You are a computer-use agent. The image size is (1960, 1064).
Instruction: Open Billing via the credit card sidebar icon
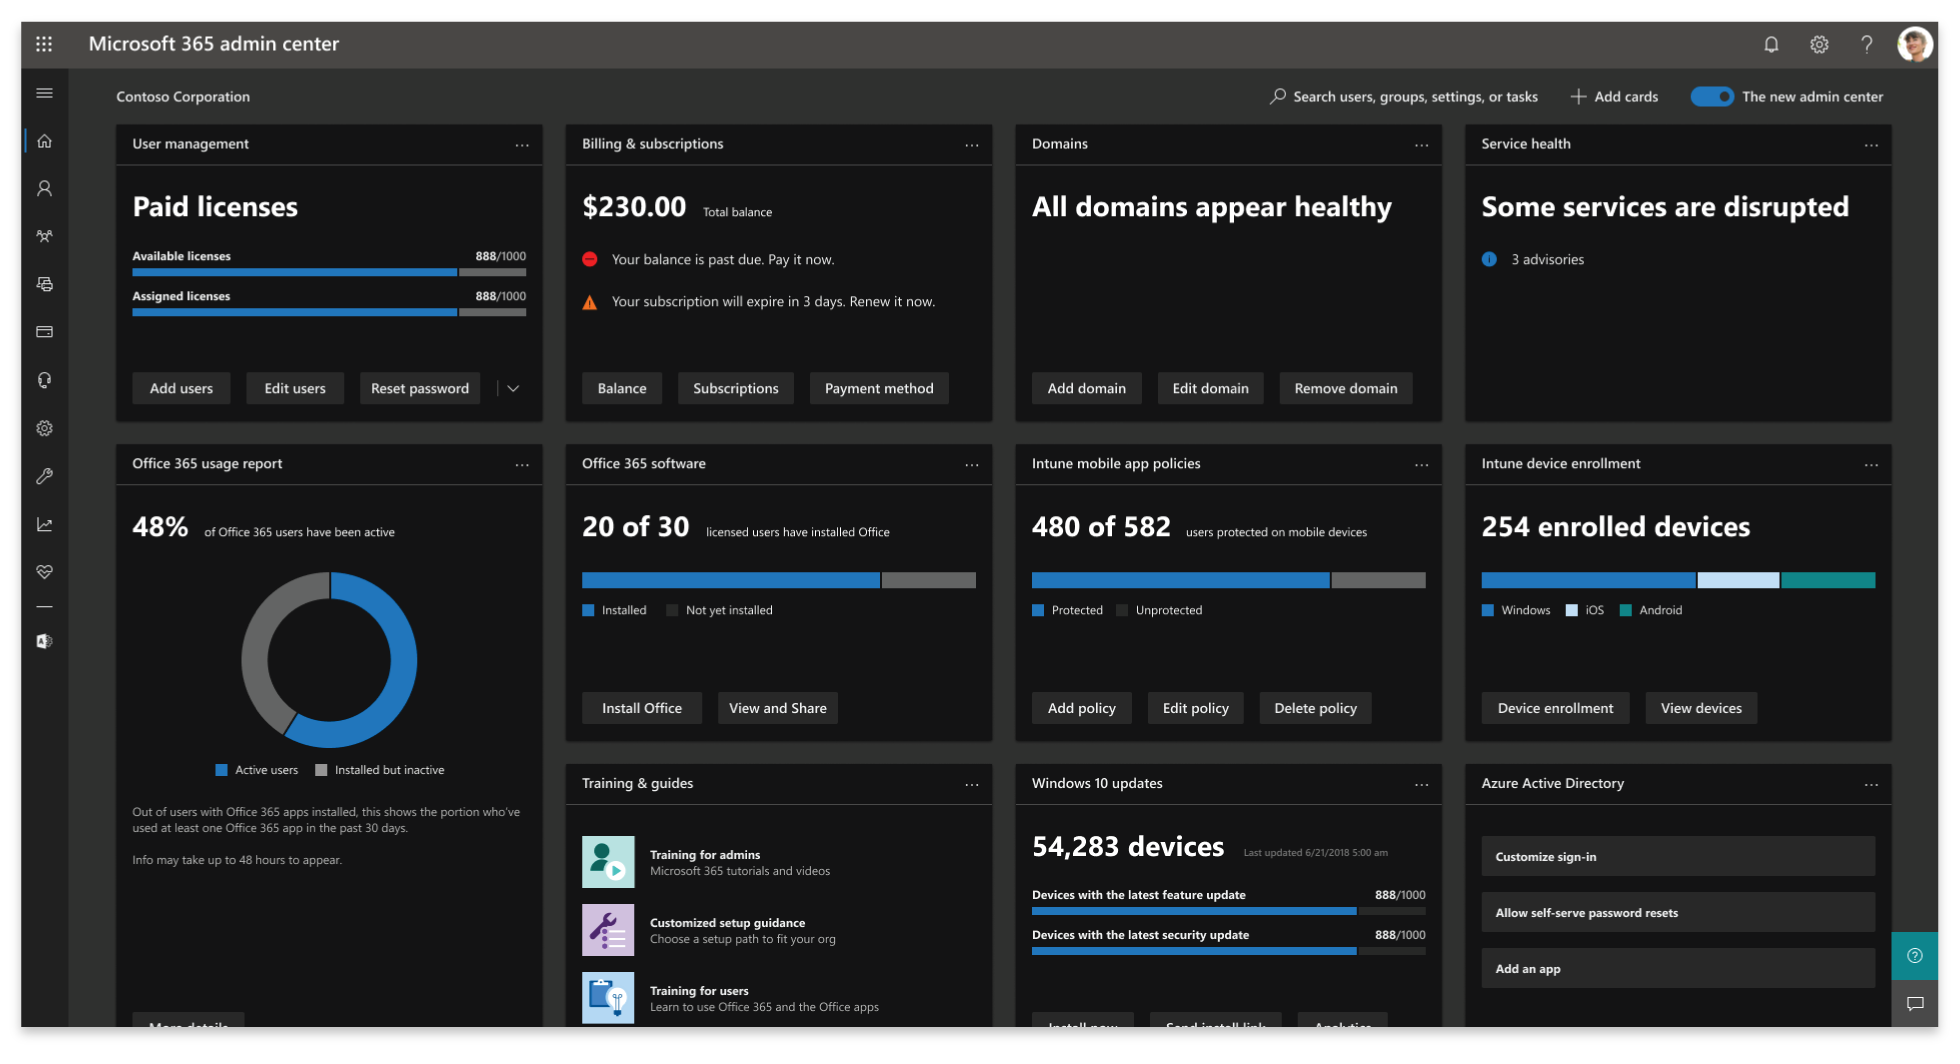44,331
